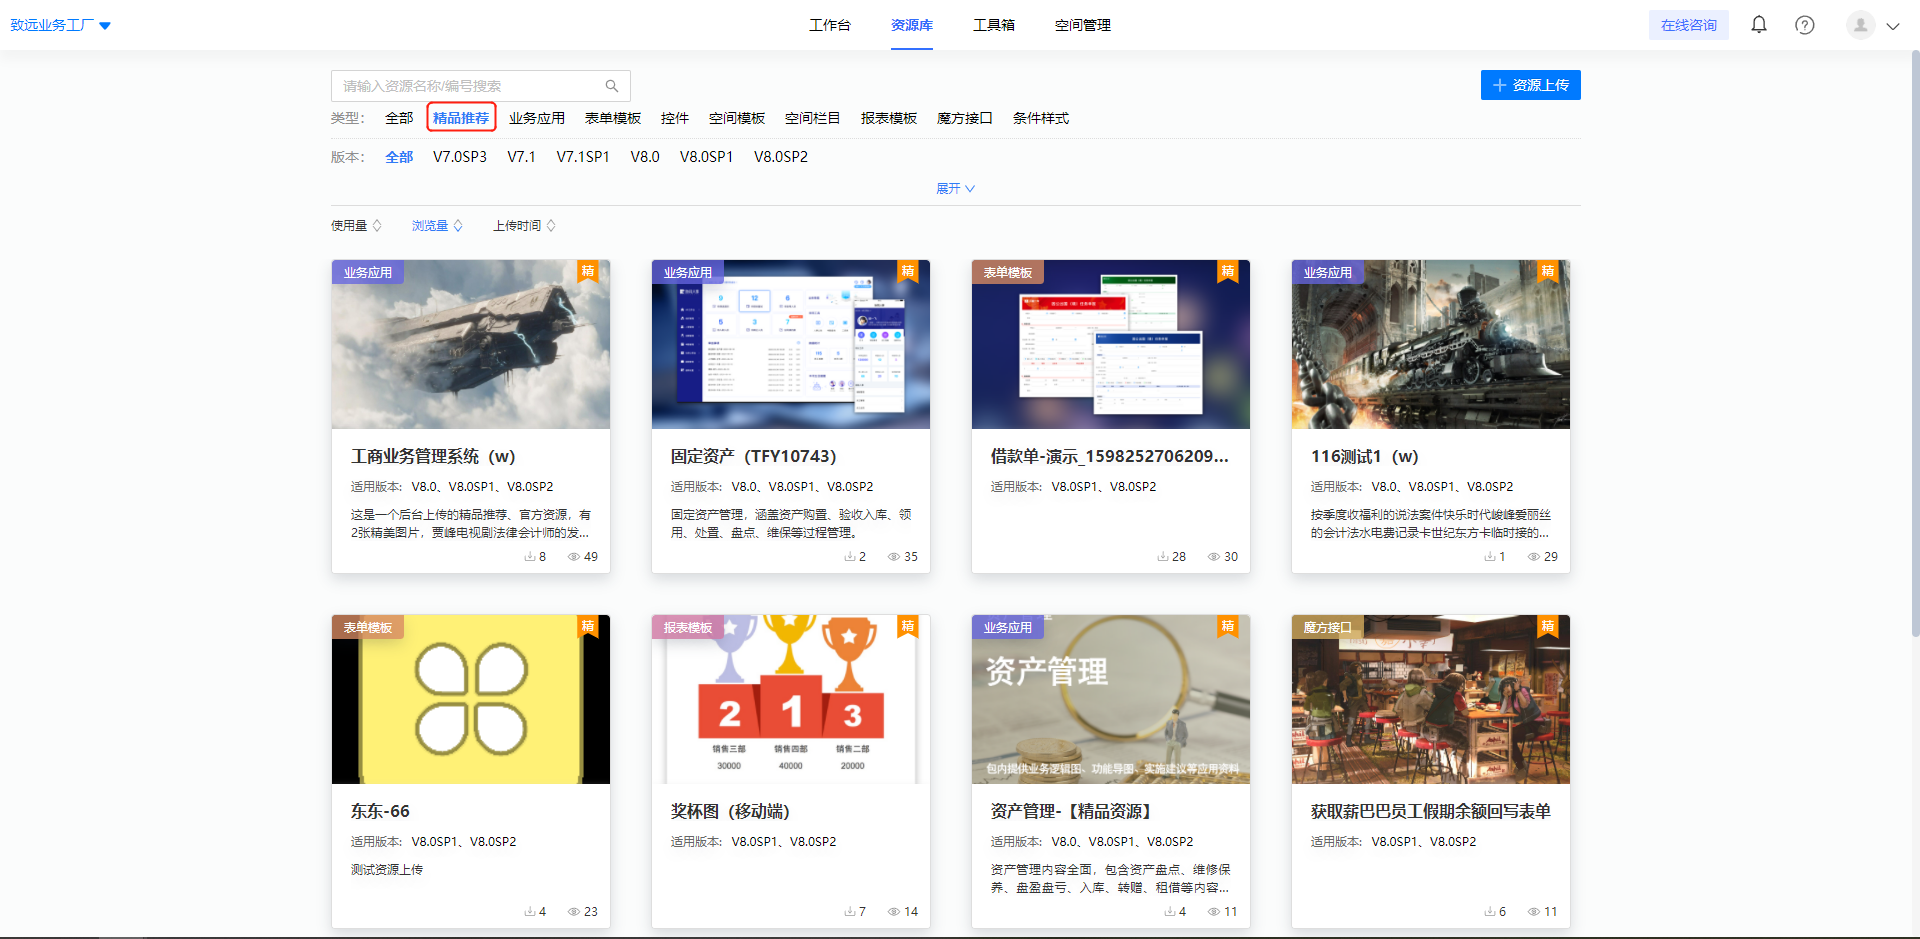
Task: Click 报表模板 tag on 奖杯图 card
Action: point(688,627)
